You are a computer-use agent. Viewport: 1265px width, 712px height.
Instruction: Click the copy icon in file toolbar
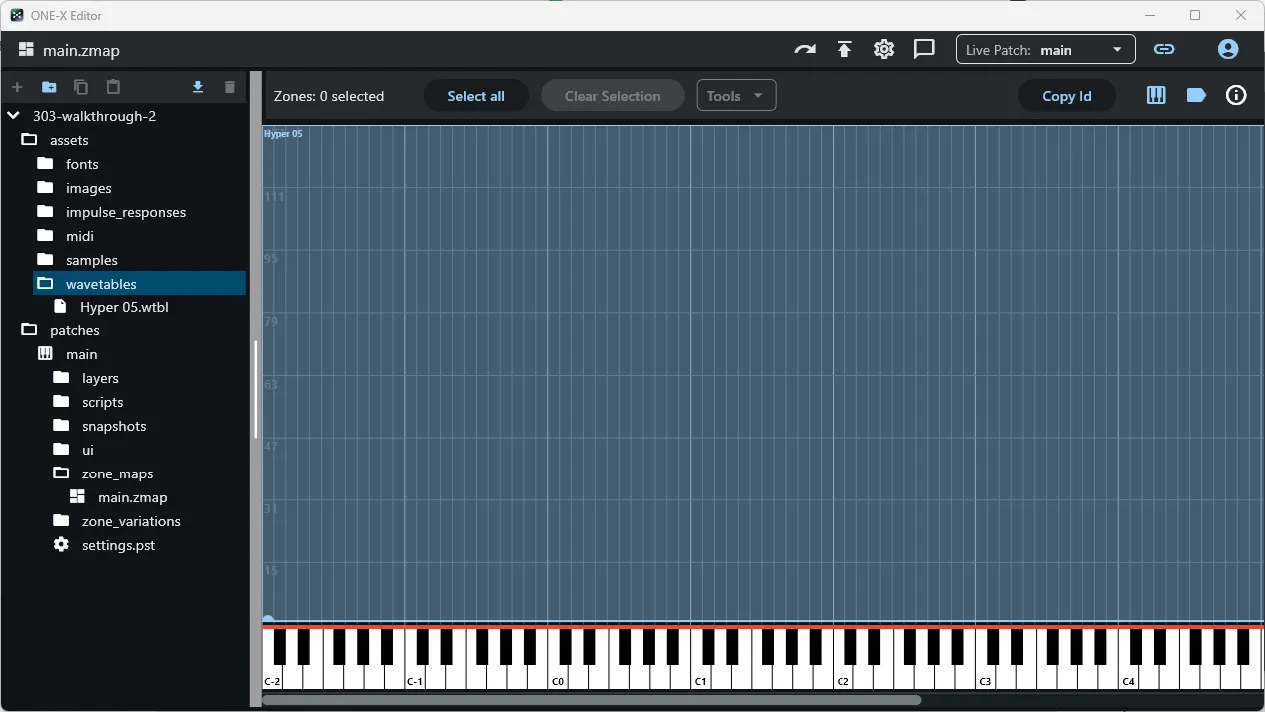pyautogui.click(x=81, y=87)
